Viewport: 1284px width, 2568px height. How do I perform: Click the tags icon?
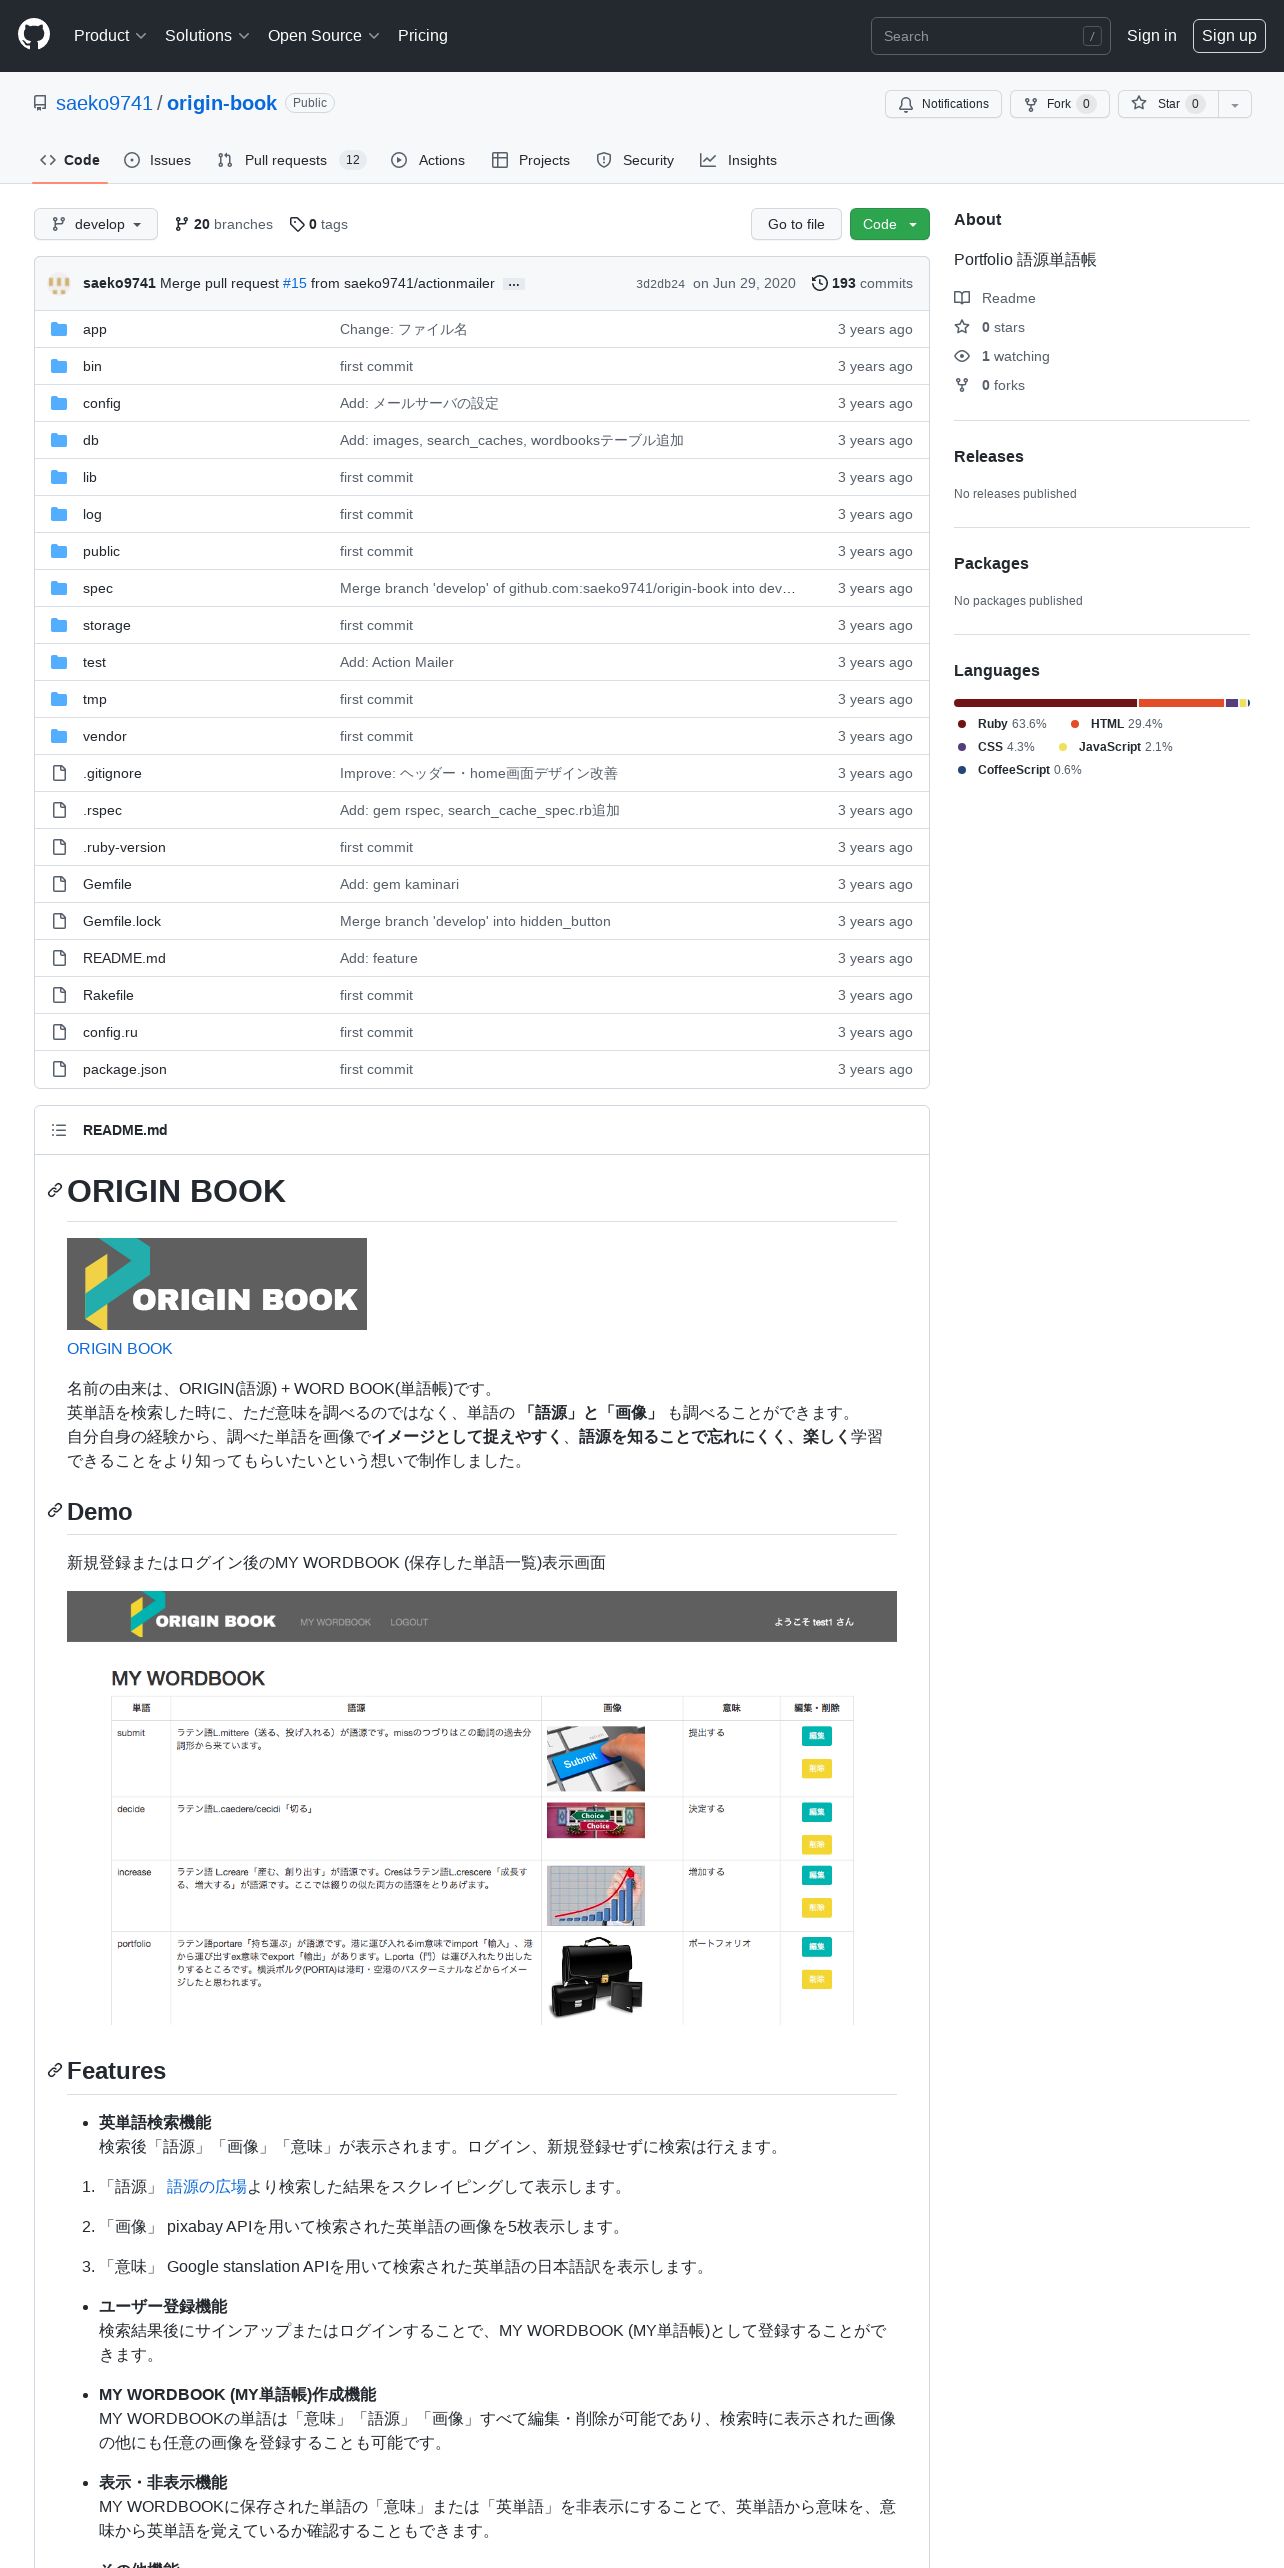(x=297, y=224)
